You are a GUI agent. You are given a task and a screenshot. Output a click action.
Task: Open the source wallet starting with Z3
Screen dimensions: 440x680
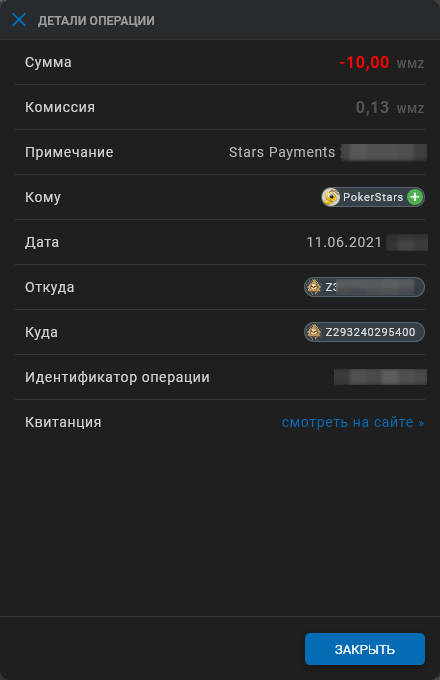(364, 287)
